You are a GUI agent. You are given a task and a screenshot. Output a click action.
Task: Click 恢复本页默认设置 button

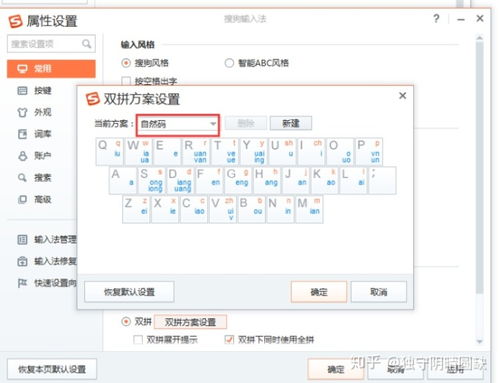coord(52,369)
